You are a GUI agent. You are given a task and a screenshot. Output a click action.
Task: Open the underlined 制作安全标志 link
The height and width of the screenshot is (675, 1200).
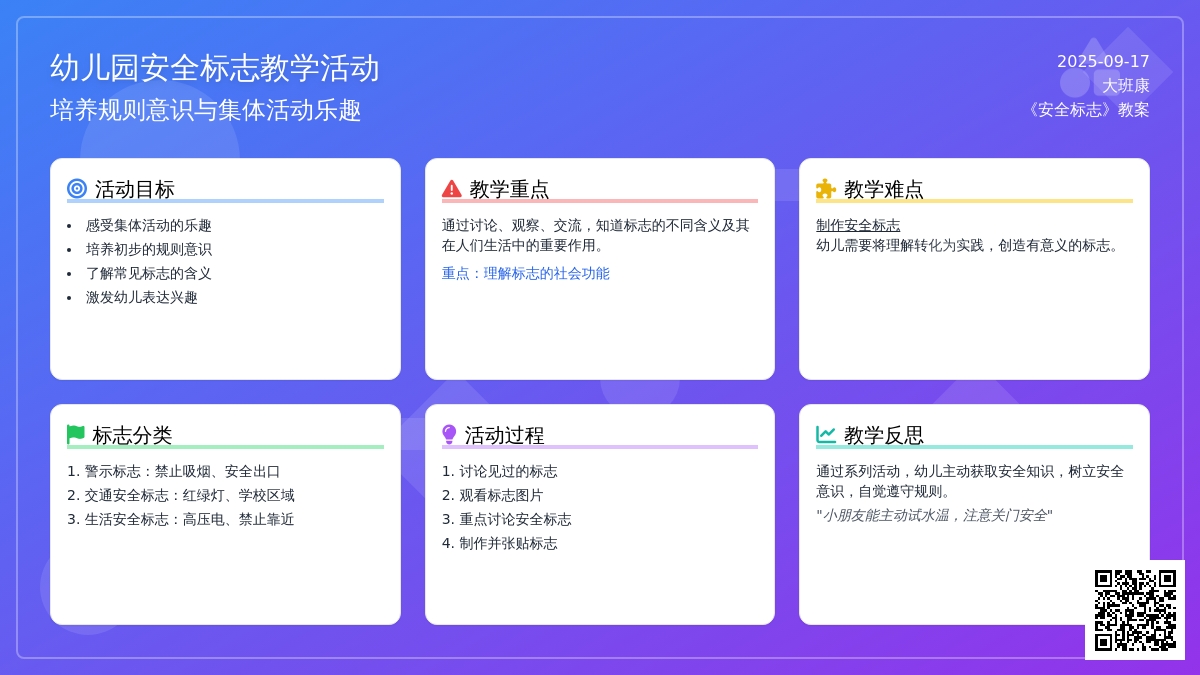pos(858,225)
